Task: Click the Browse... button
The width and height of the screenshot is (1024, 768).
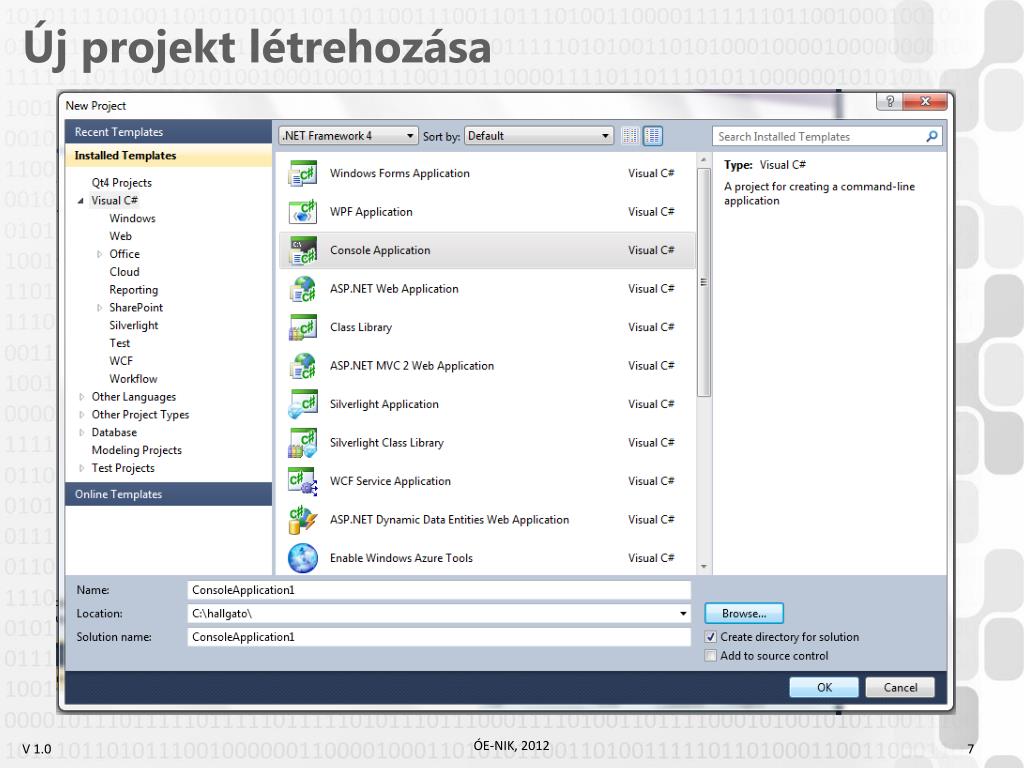Action: 744,614
